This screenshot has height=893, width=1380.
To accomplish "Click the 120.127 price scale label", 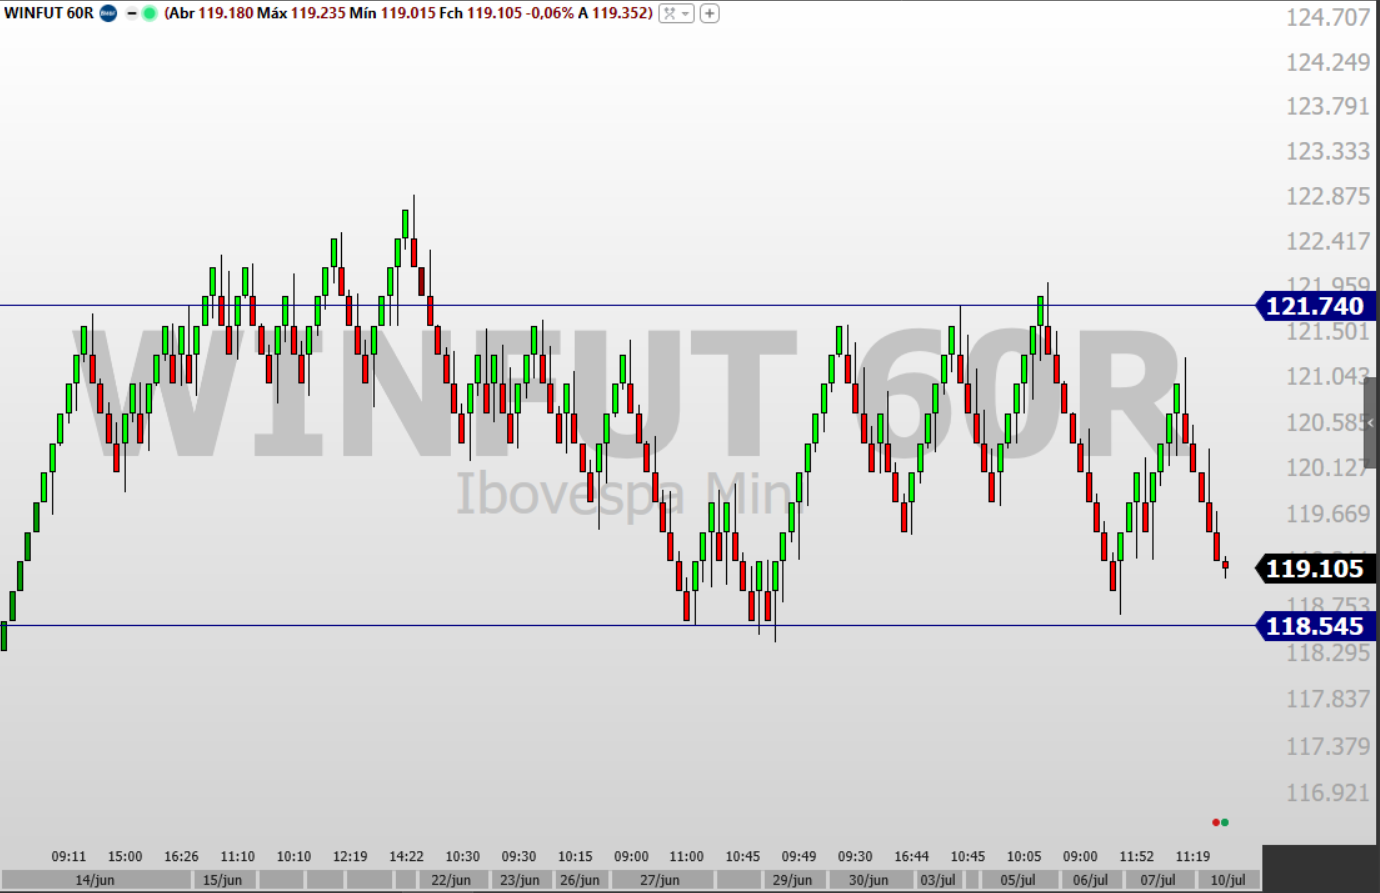I will tap(1328, 468).
